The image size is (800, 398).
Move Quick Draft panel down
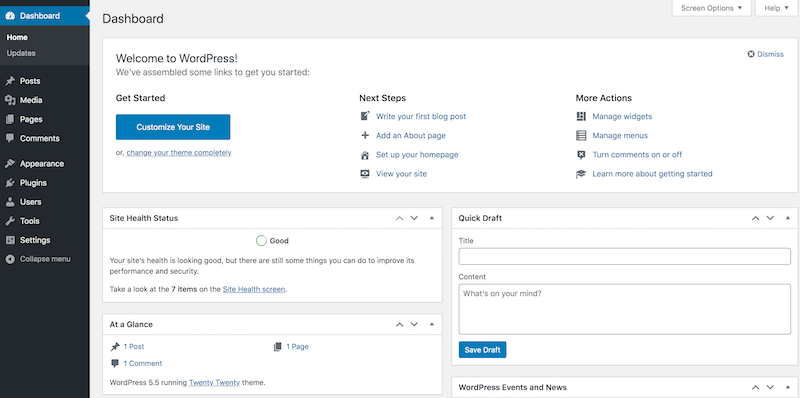click(770, 218)
